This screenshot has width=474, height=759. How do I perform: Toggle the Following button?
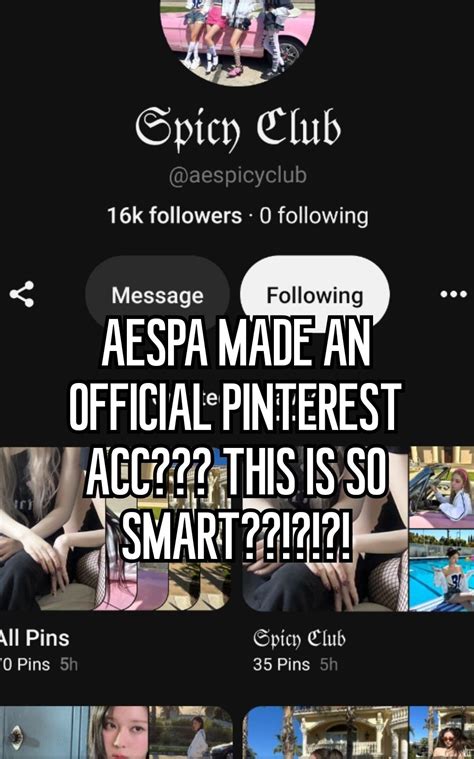tap(315, 295)
